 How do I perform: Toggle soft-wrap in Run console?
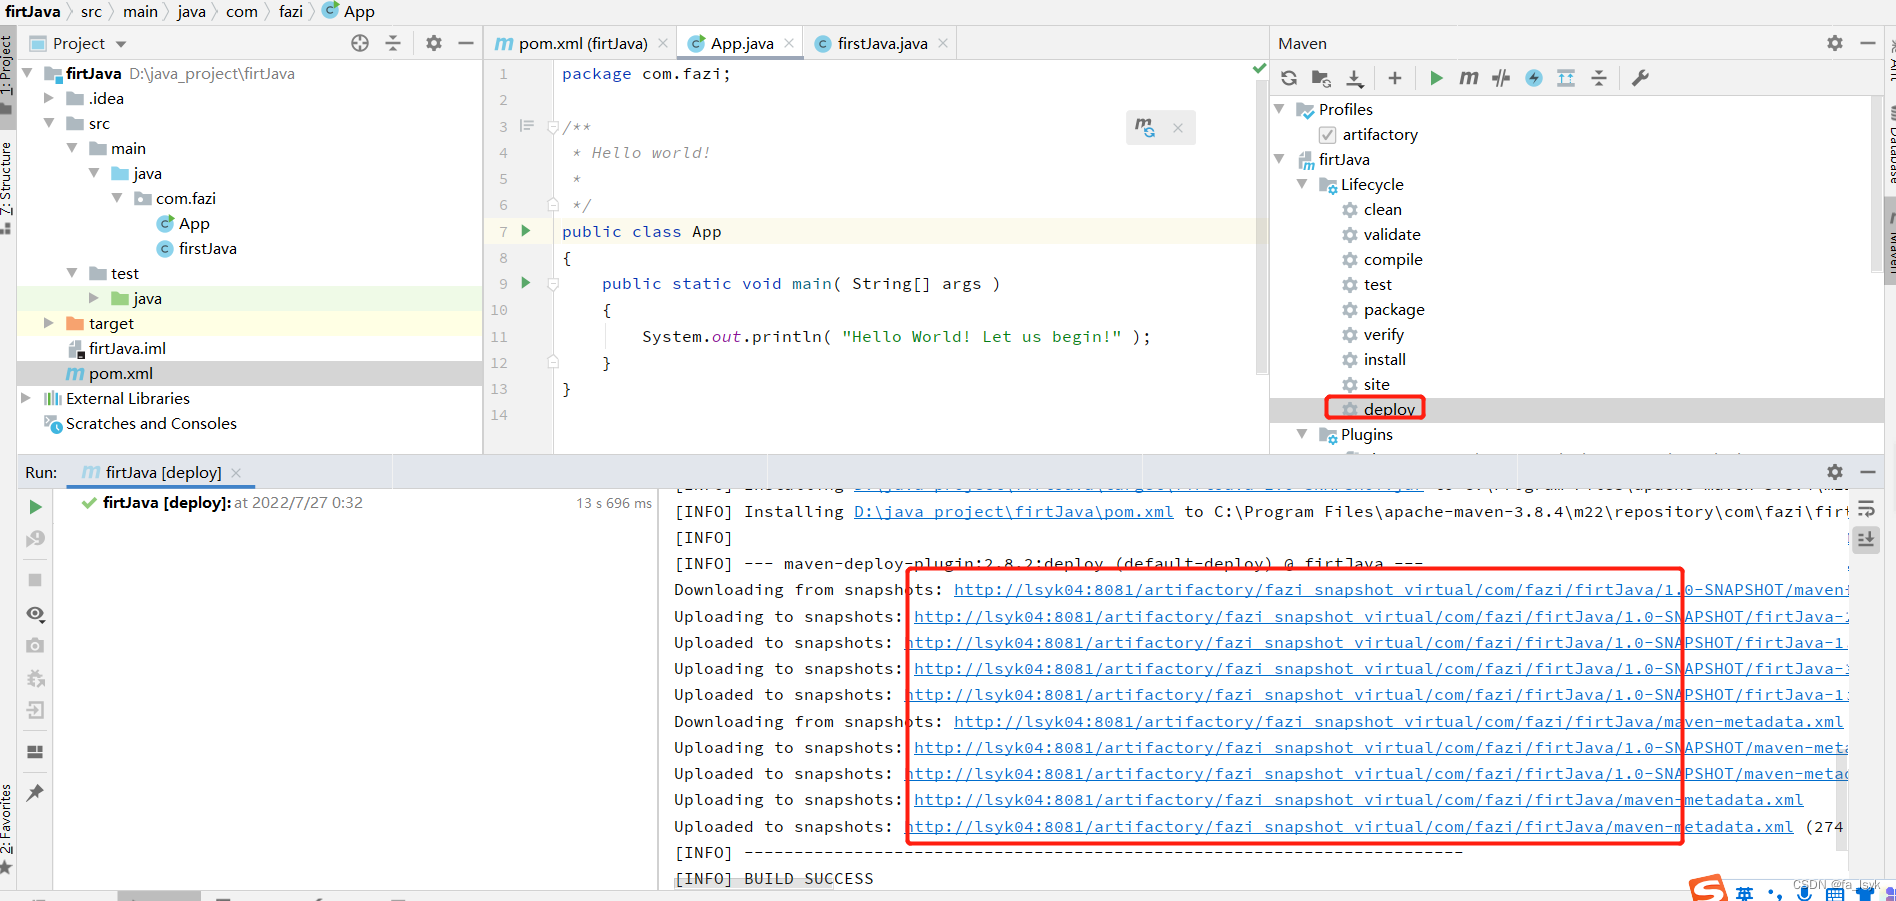tap(1866, 509)
